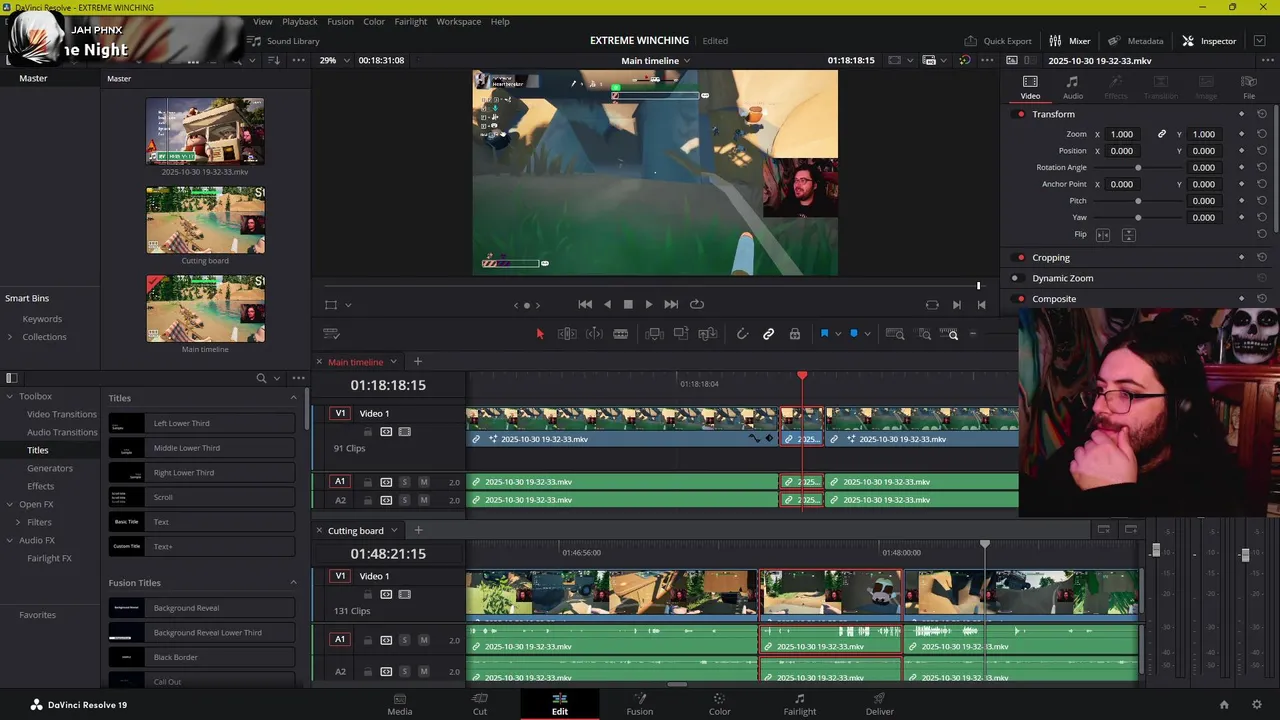This screenshot has width=1280, height=720.
Task: Expand Collections under Smart Bins
Action: (x=10, y=337)
